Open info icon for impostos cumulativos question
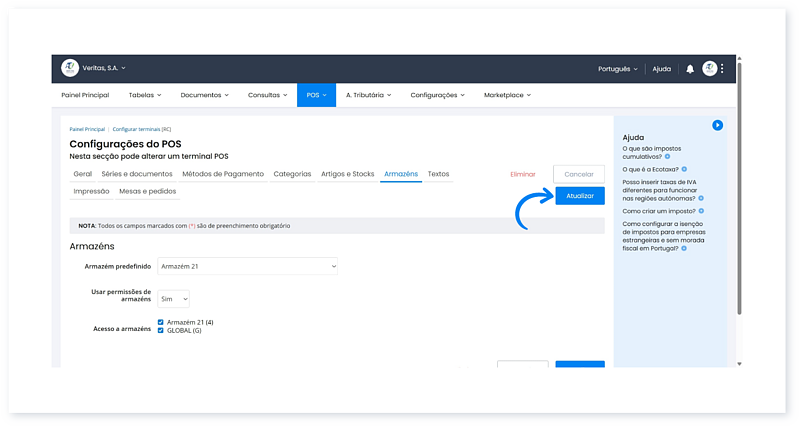The width and height of the screenshot is (800, 427). 667,157
